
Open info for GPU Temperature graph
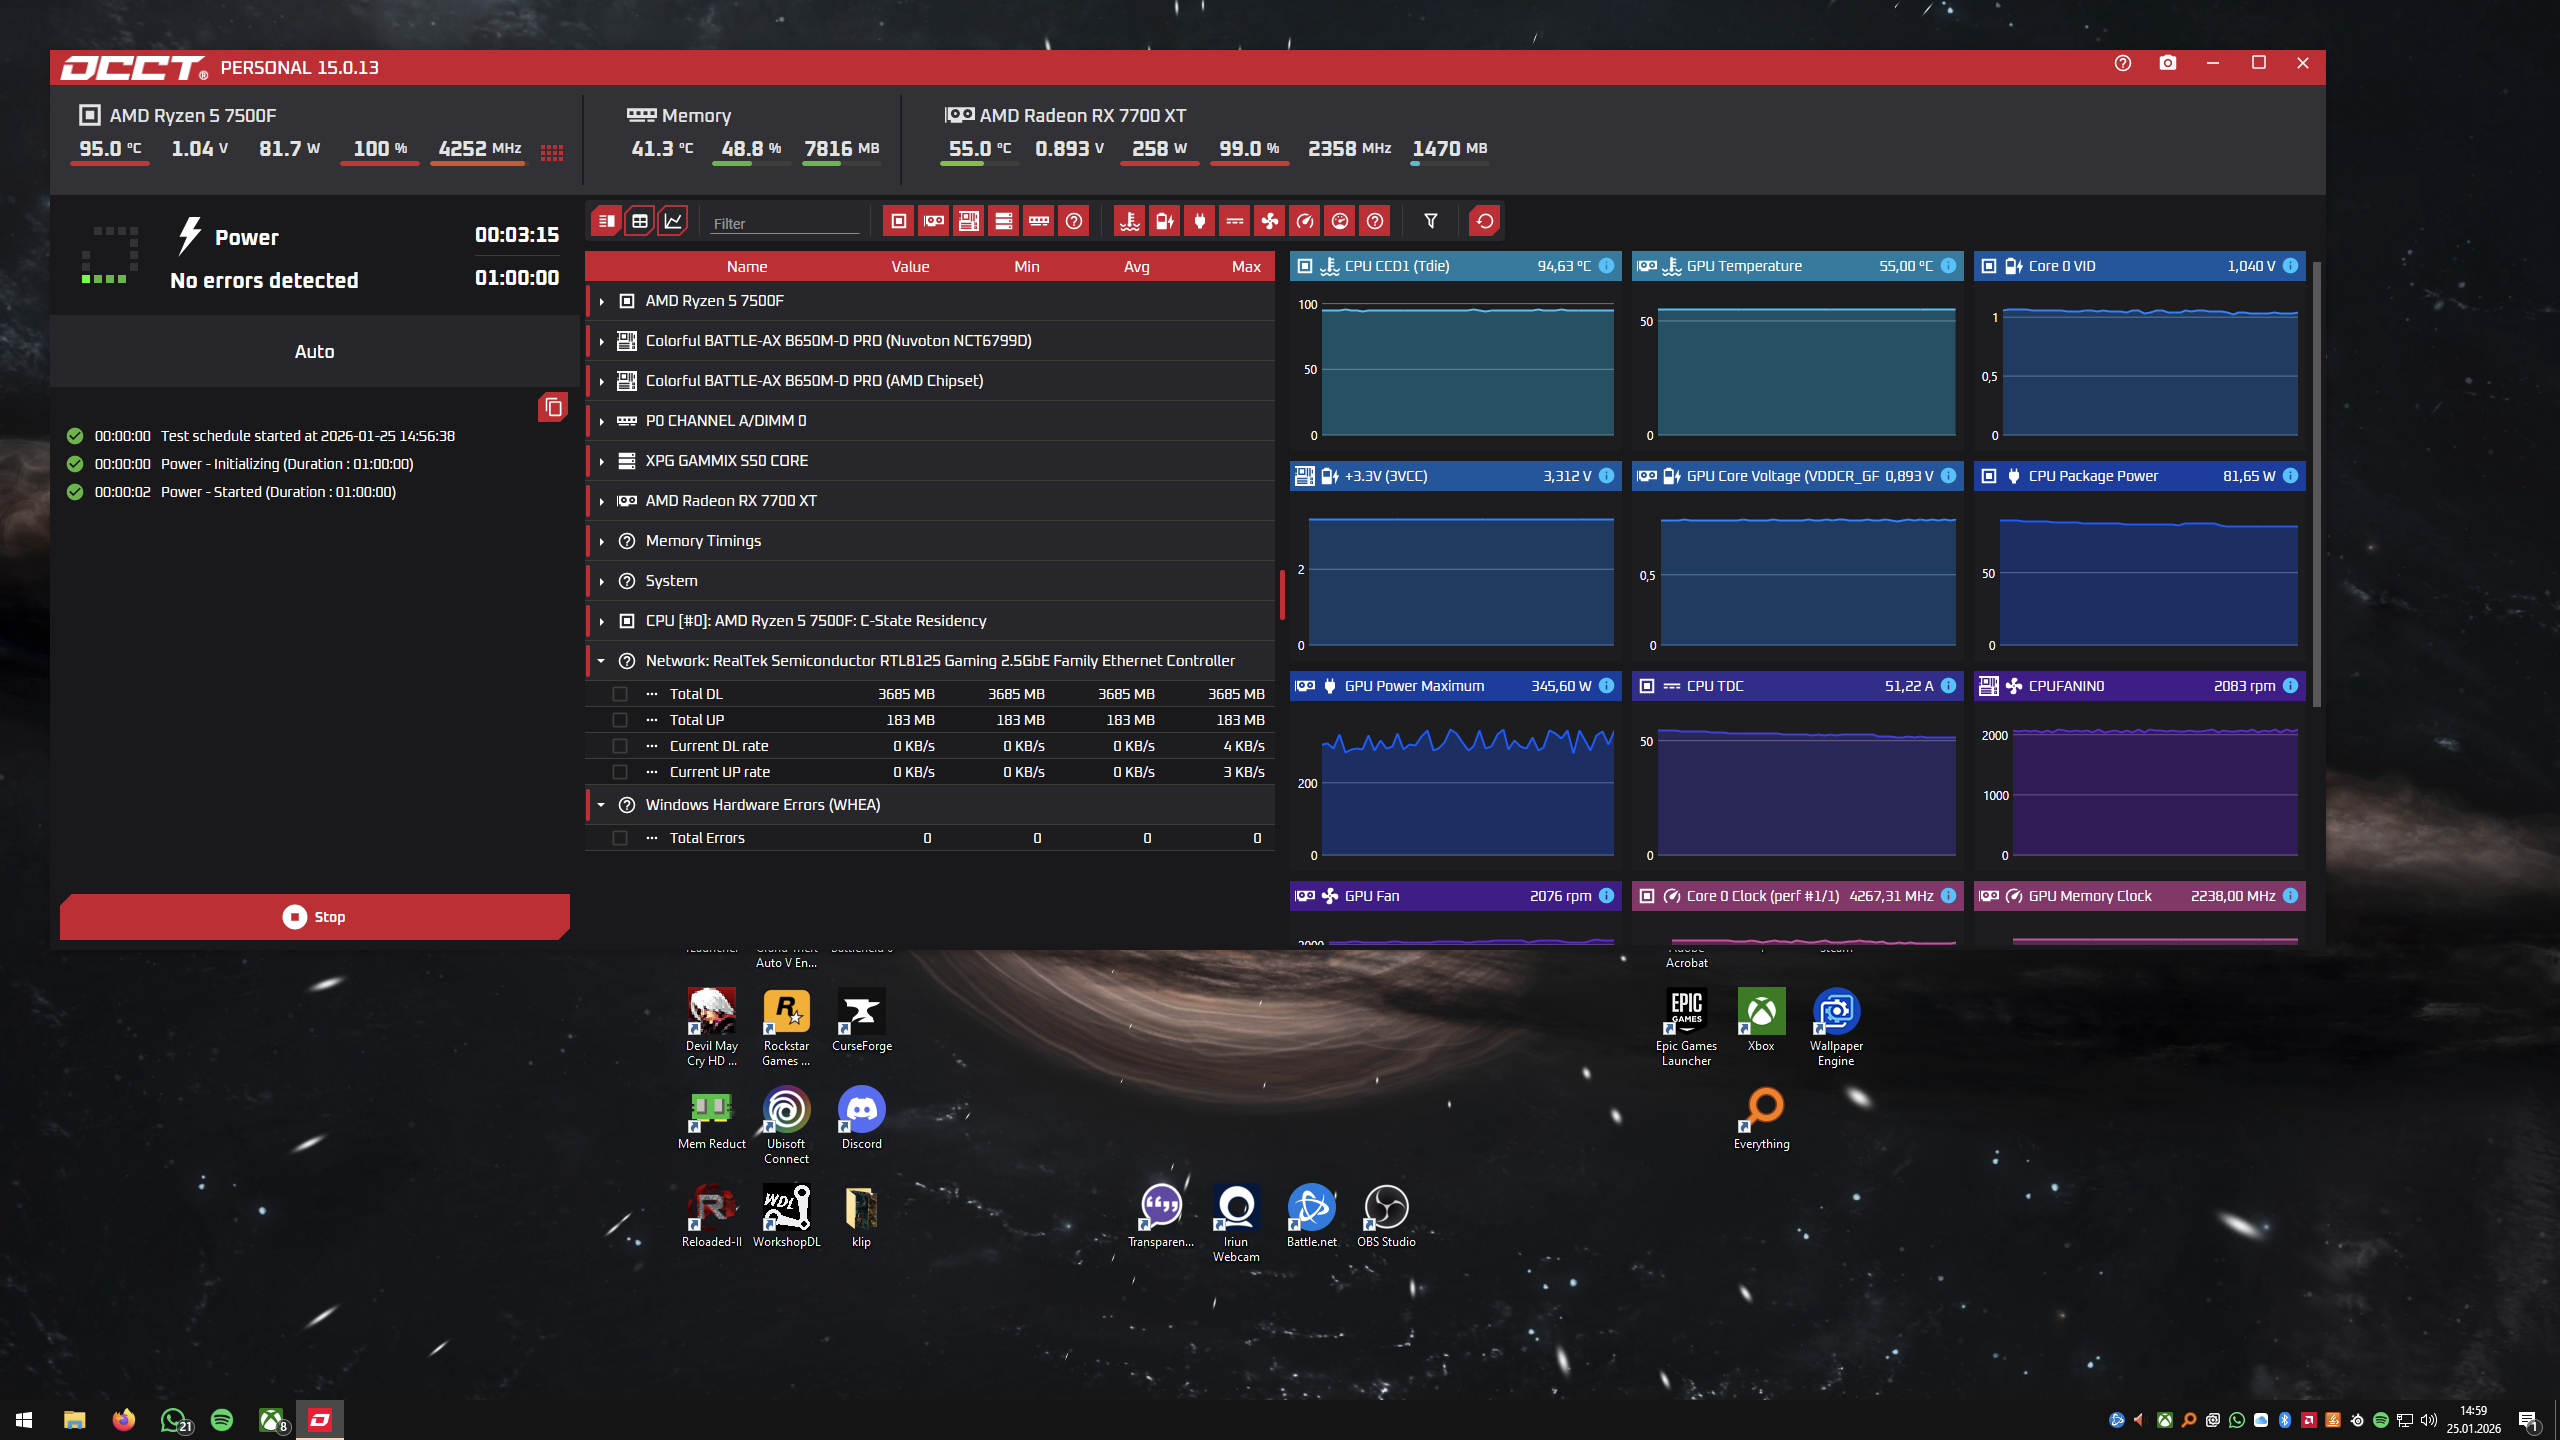tap(1948, 266)
